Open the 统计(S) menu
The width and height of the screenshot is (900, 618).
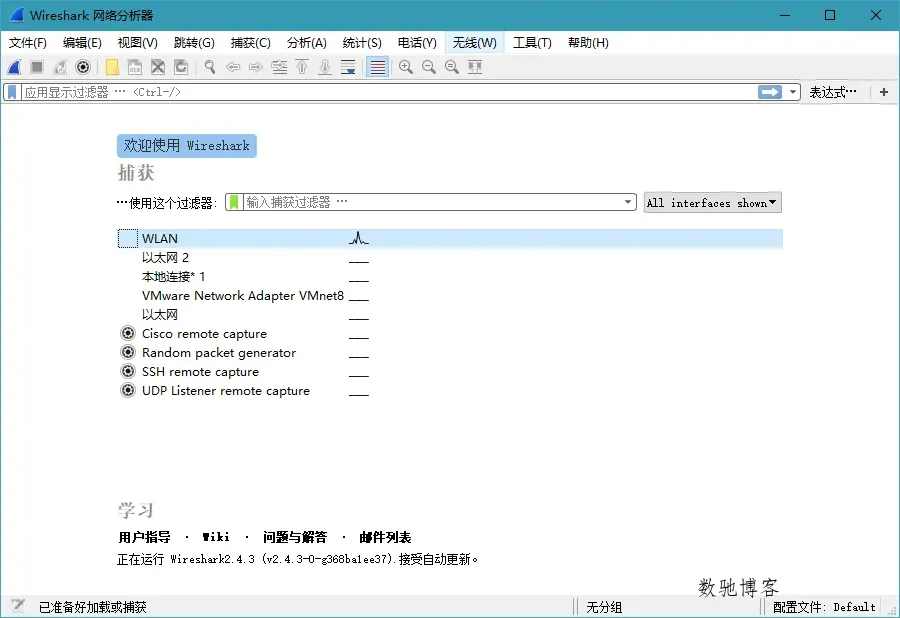click(x=362, y=42)
